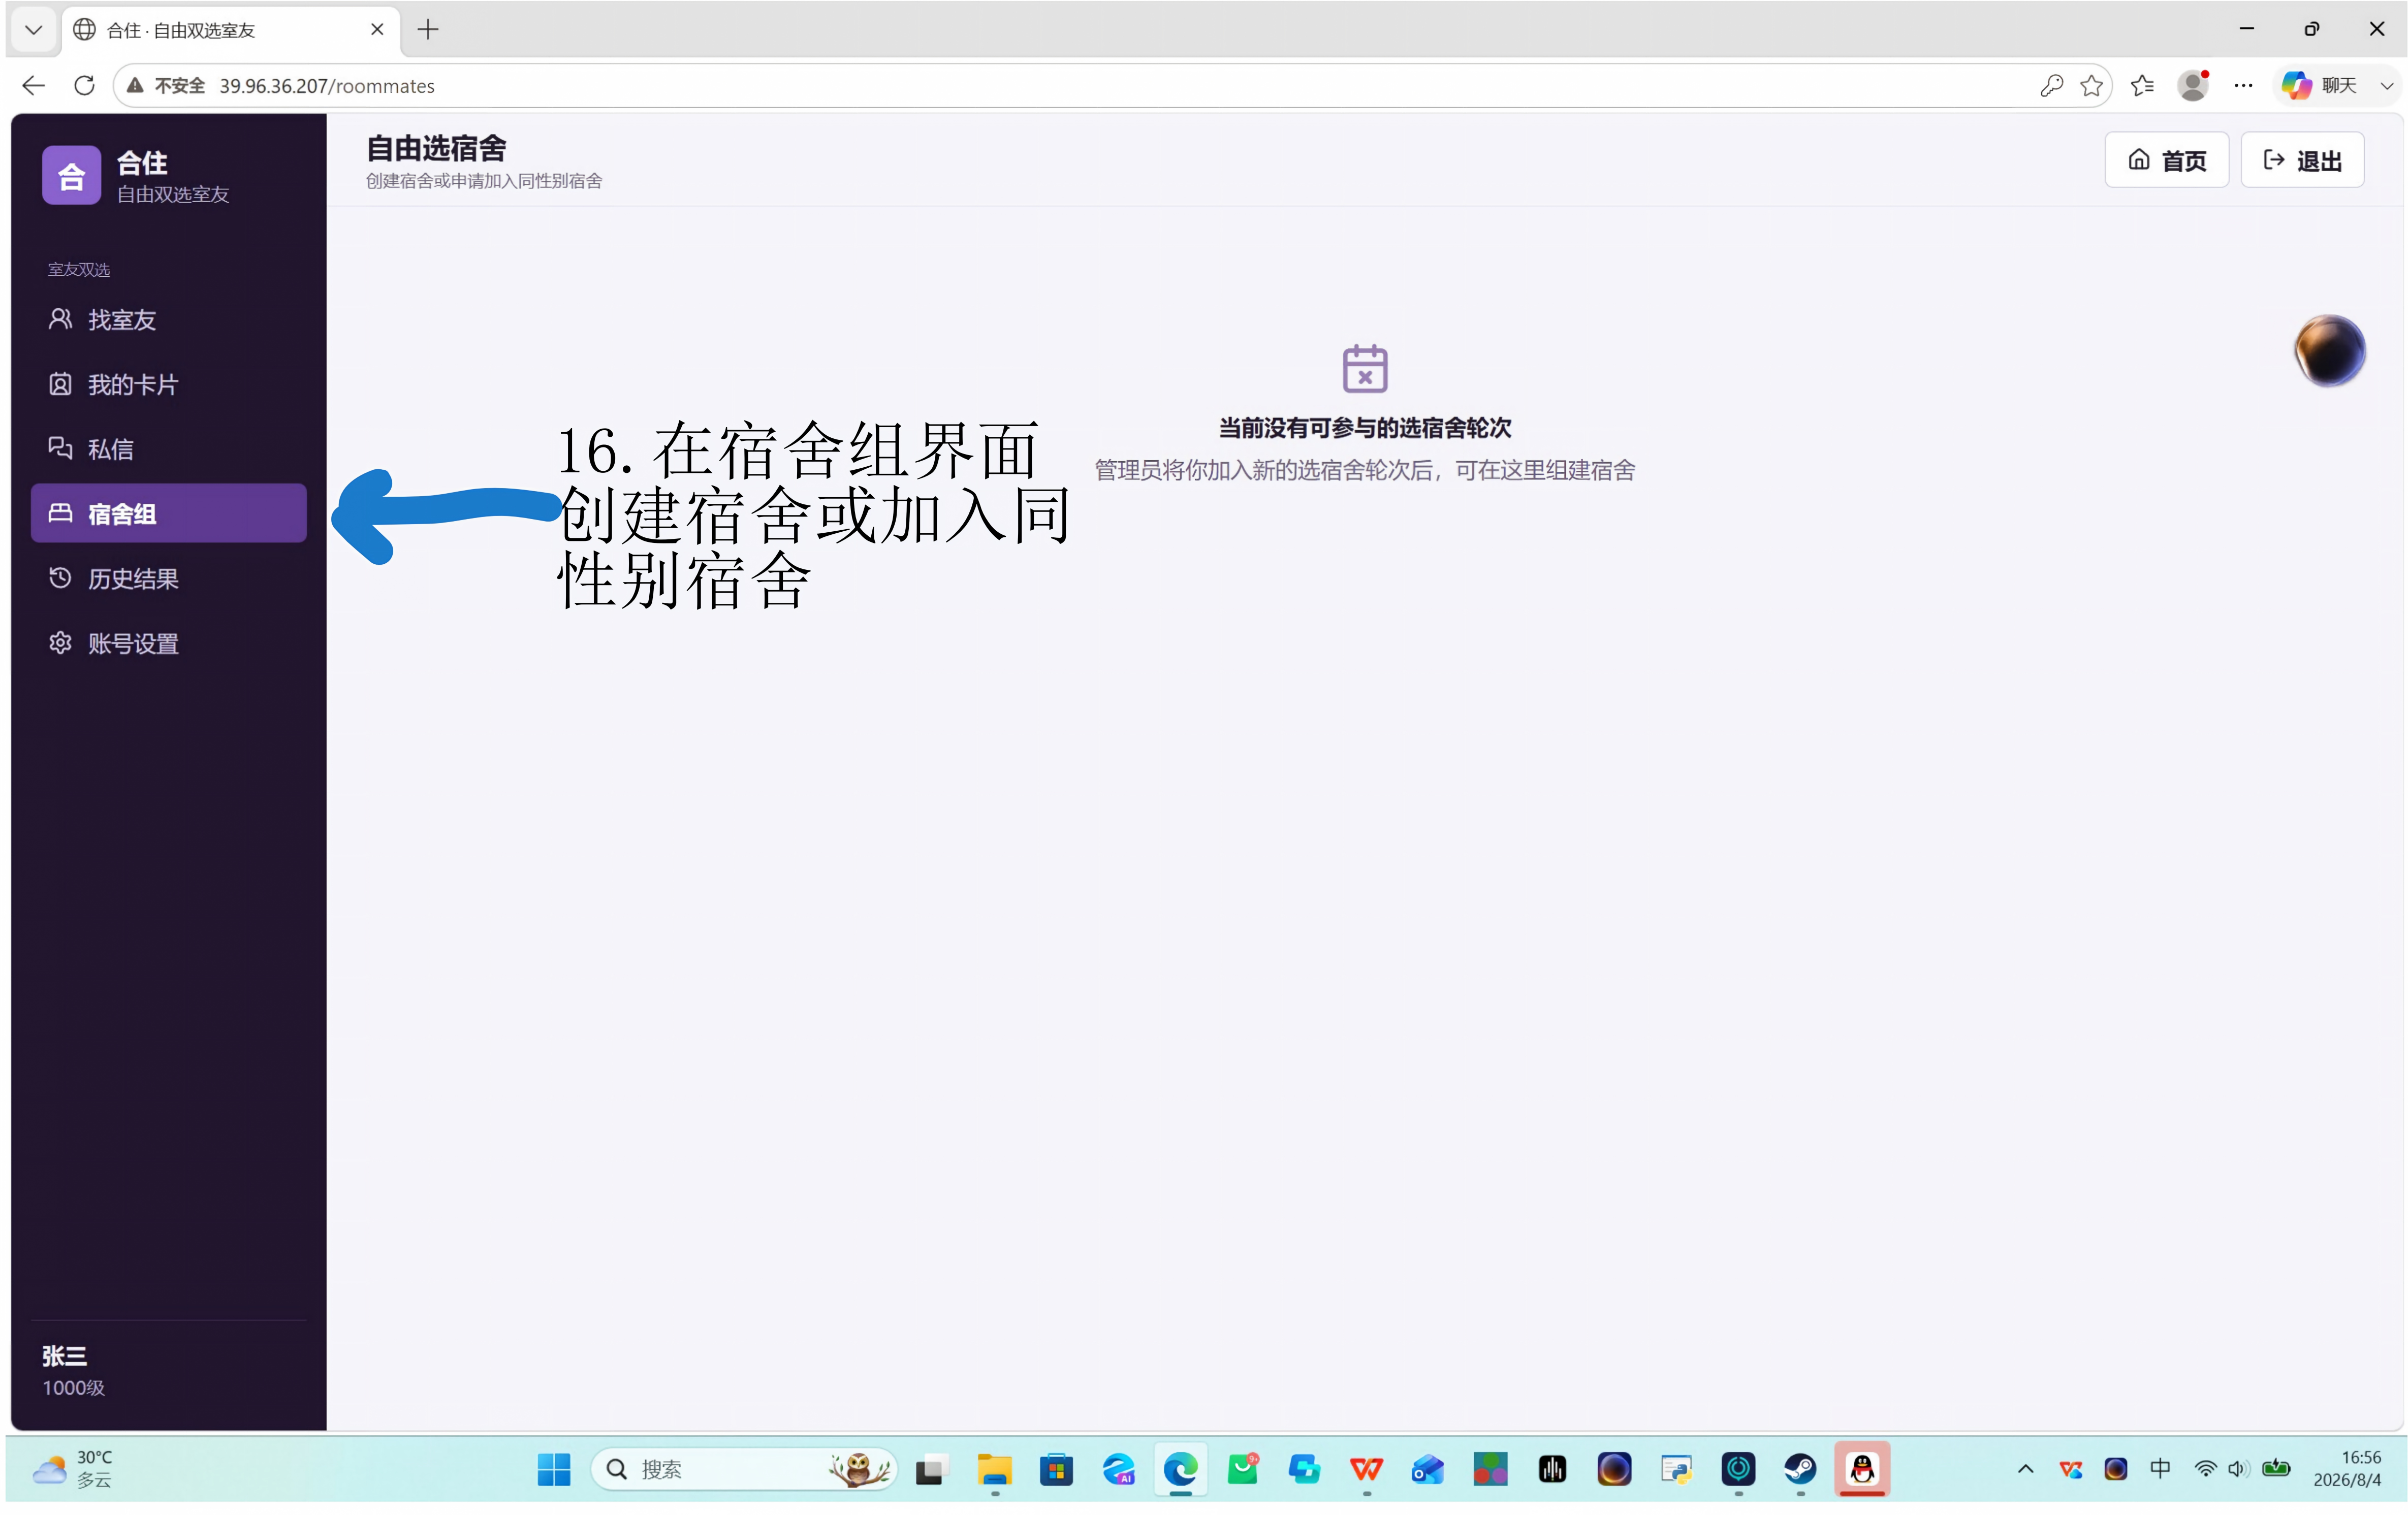The height and width of the screenshot is (1515, 2408).
Task: Click the taskbar 搜索 search box
Action: [745, 1469]
